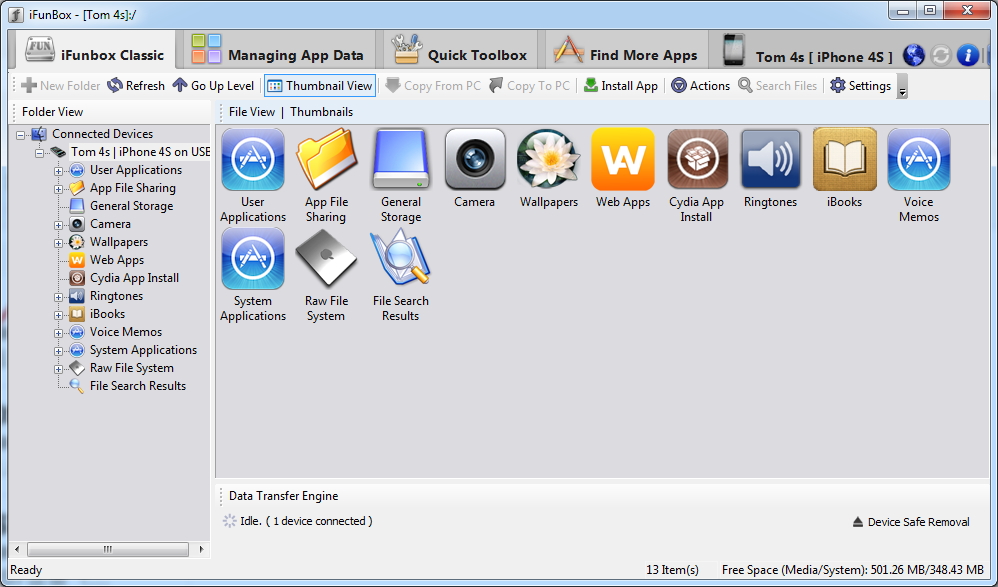The image size is (998, 587).
Task: Click the blue info icon
Action: pos(967,55)
